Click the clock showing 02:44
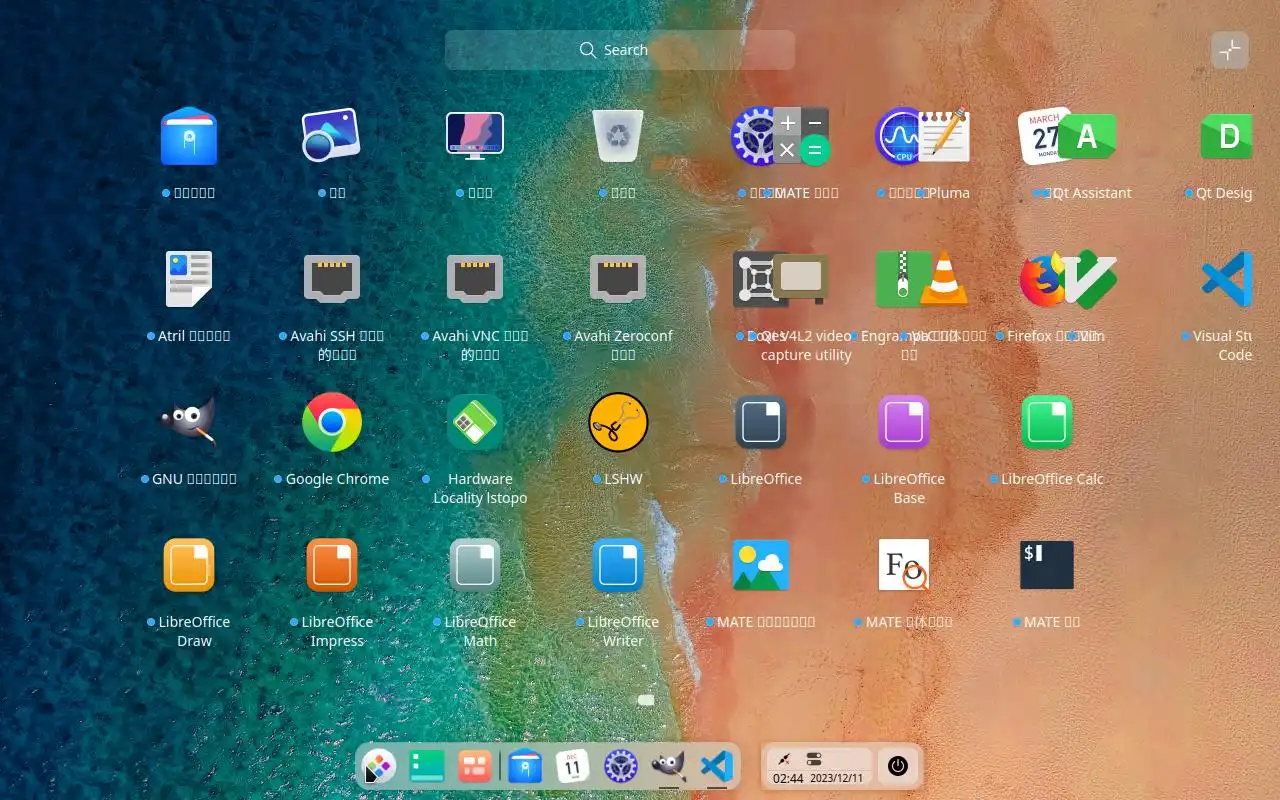 pyautogui.click(x=788, y=778)
